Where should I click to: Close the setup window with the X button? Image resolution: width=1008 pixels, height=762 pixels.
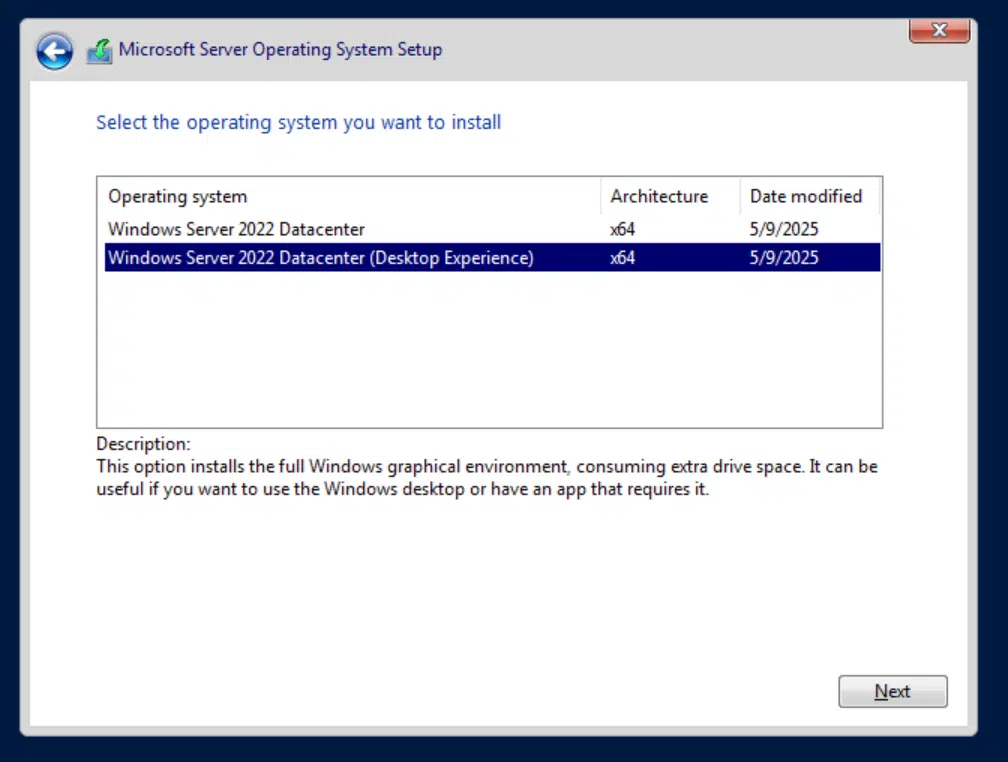[x=939, y=31]
